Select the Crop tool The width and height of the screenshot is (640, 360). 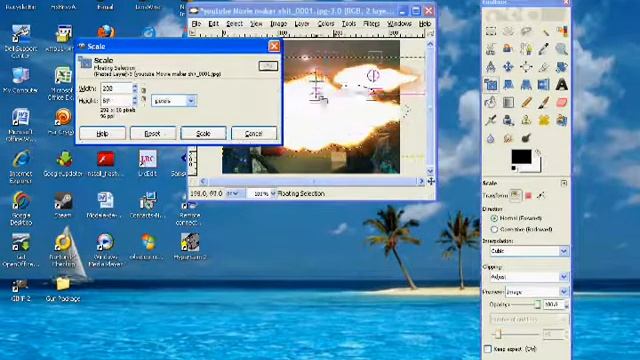pyautogui.click(x=544, y=67)
